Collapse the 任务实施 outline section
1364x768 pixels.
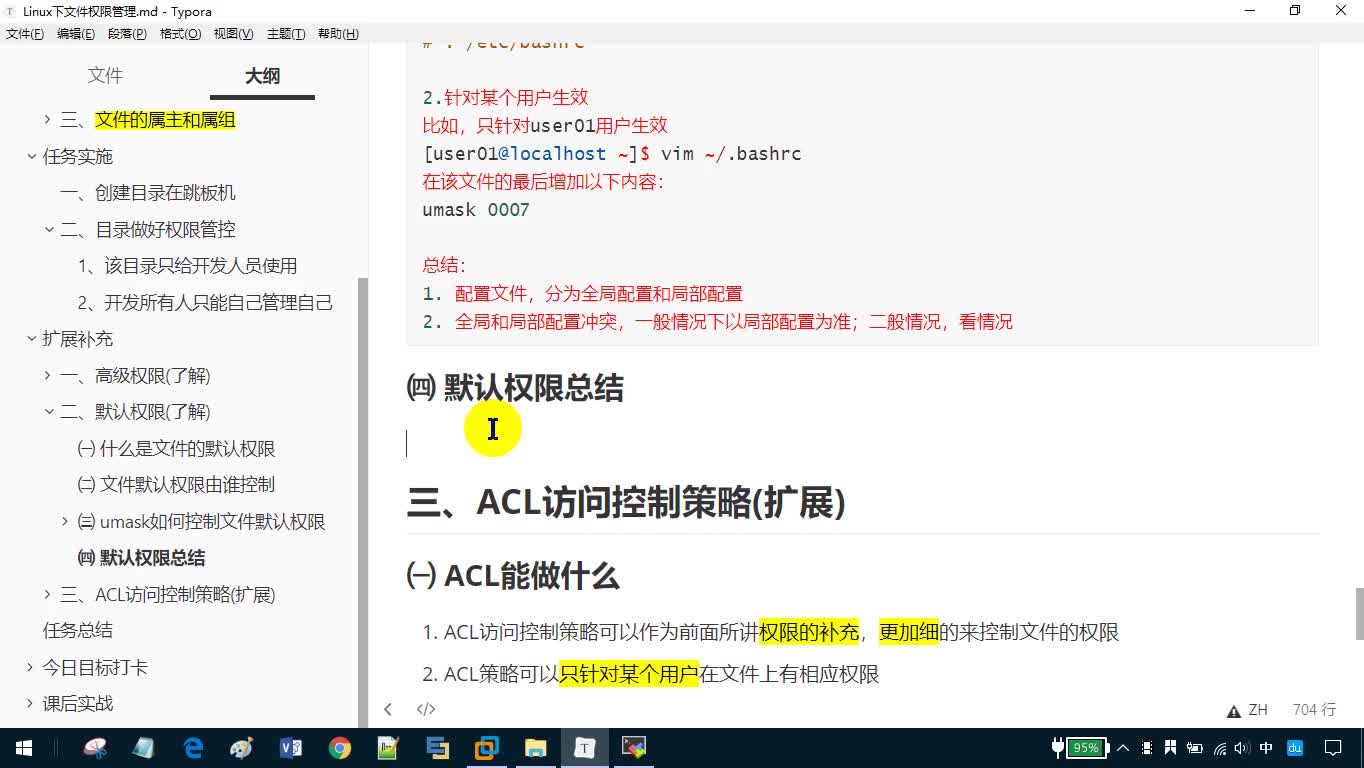click(30, 157)
